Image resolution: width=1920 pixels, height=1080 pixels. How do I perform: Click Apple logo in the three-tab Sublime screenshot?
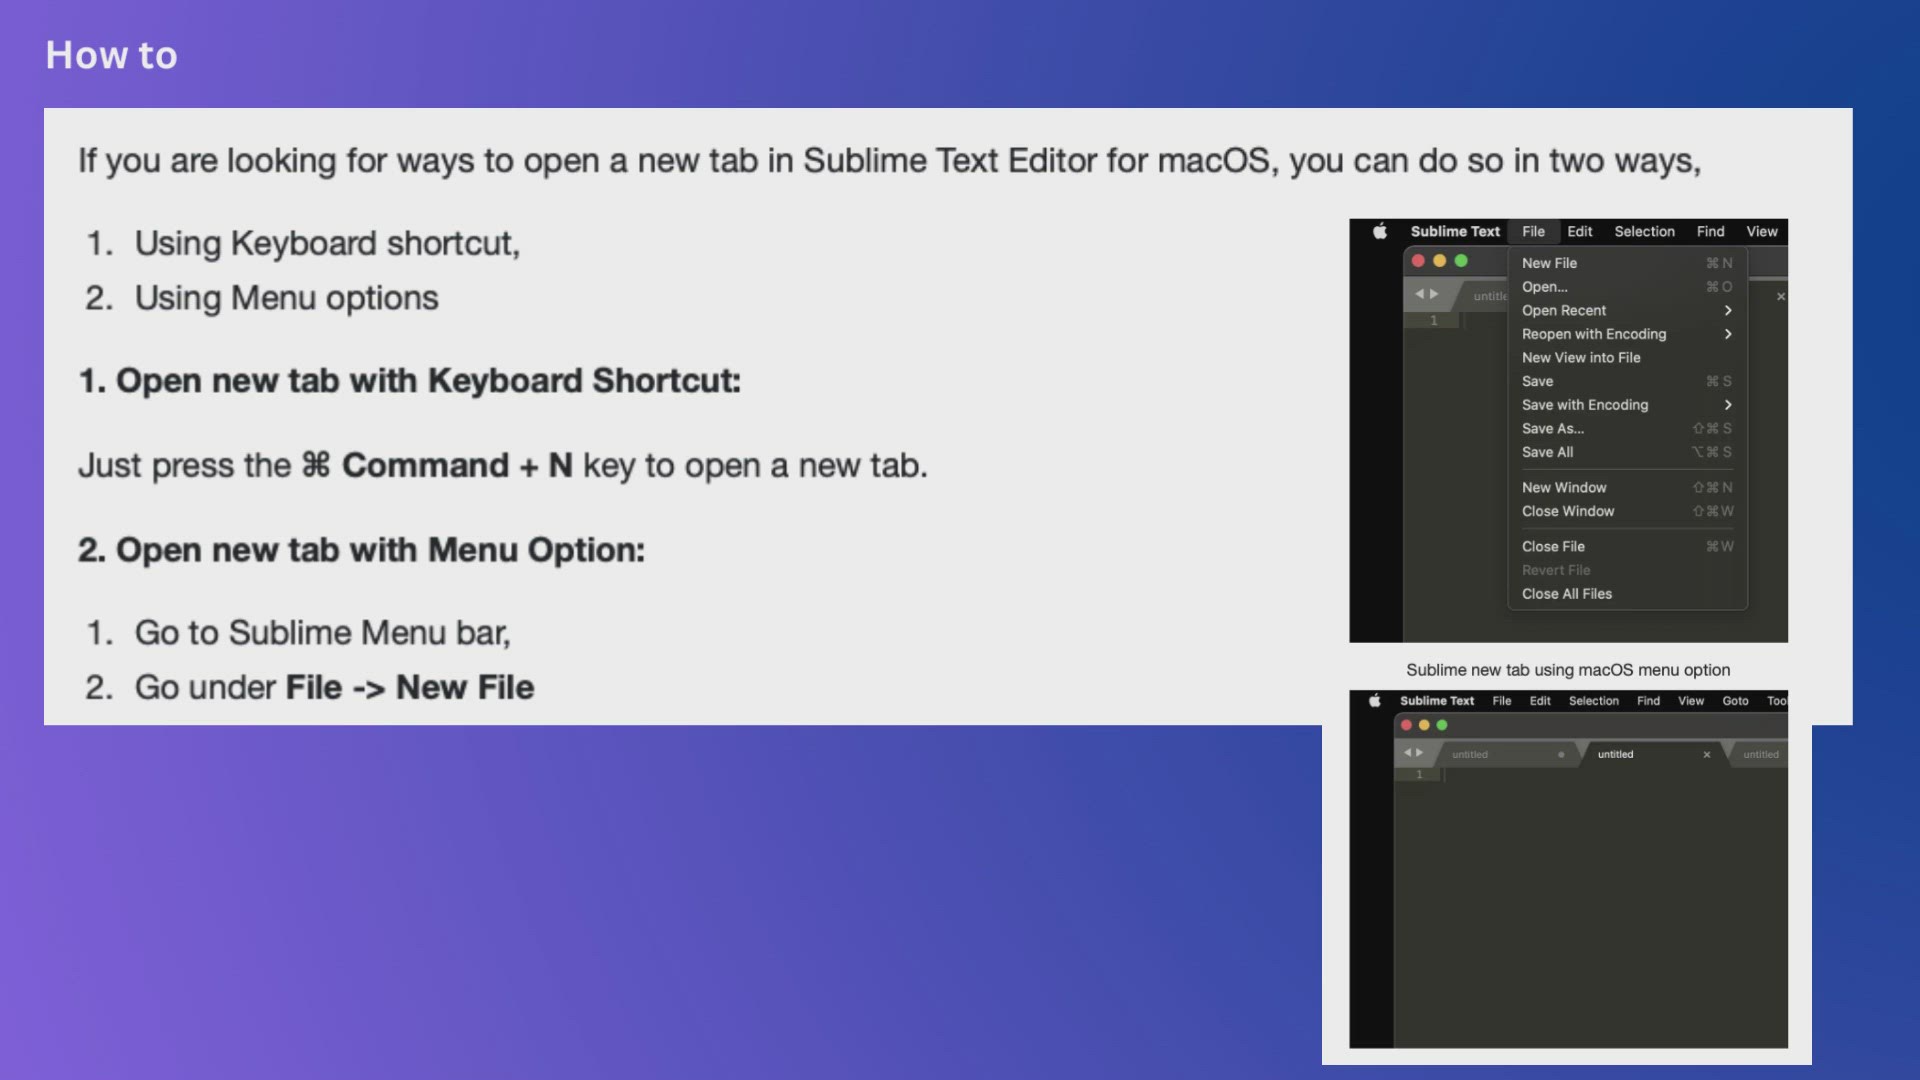coord(1375,700)
